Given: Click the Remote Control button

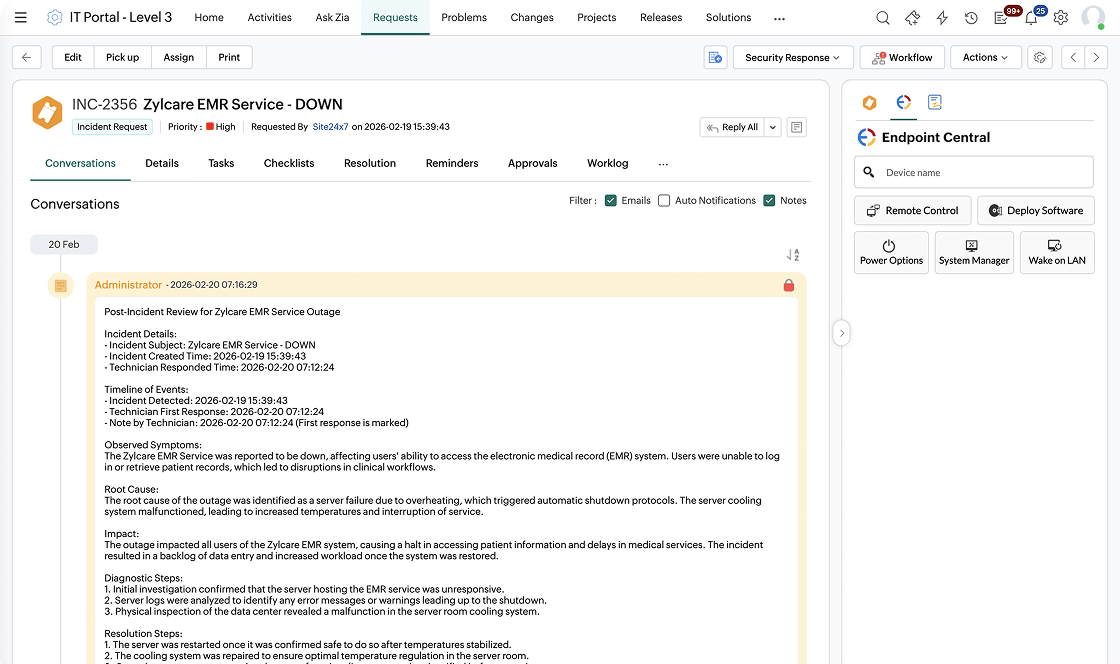Looking at the screenshot, I should click(x=913, y=211).
